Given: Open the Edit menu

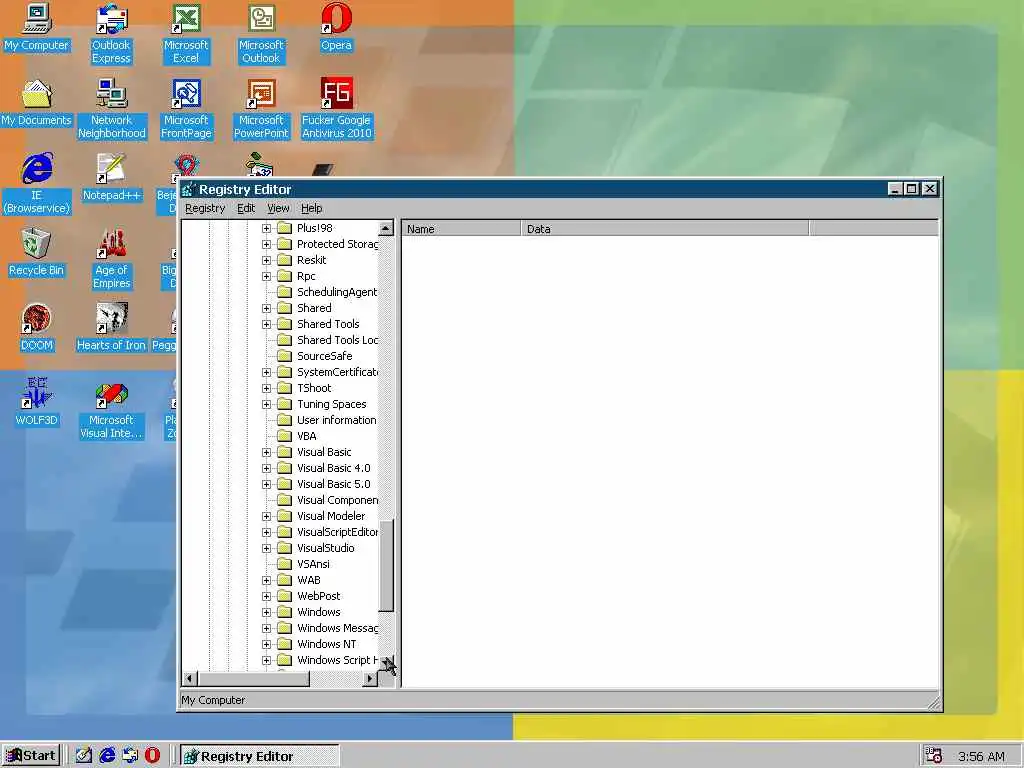Looking at the screenshot, I should pos(246,208).
